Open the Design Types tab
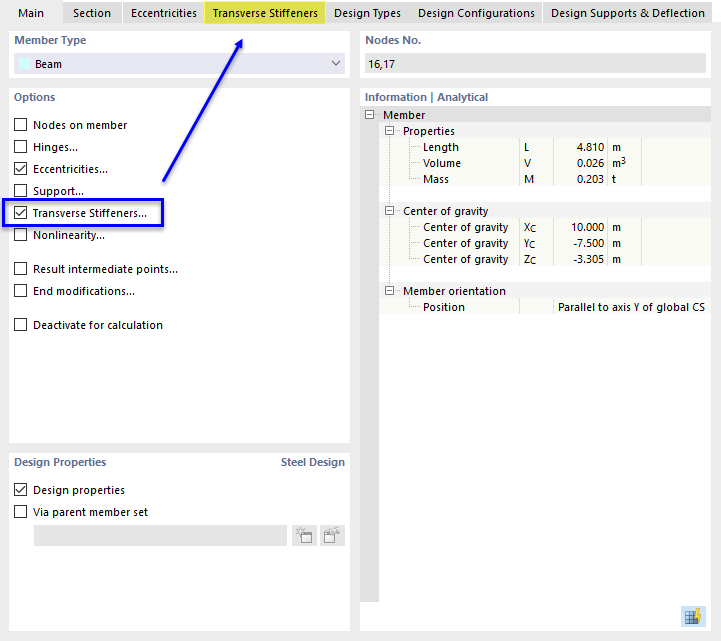The height and width of the screenshot is (641, 721). [x=367, y=13]
